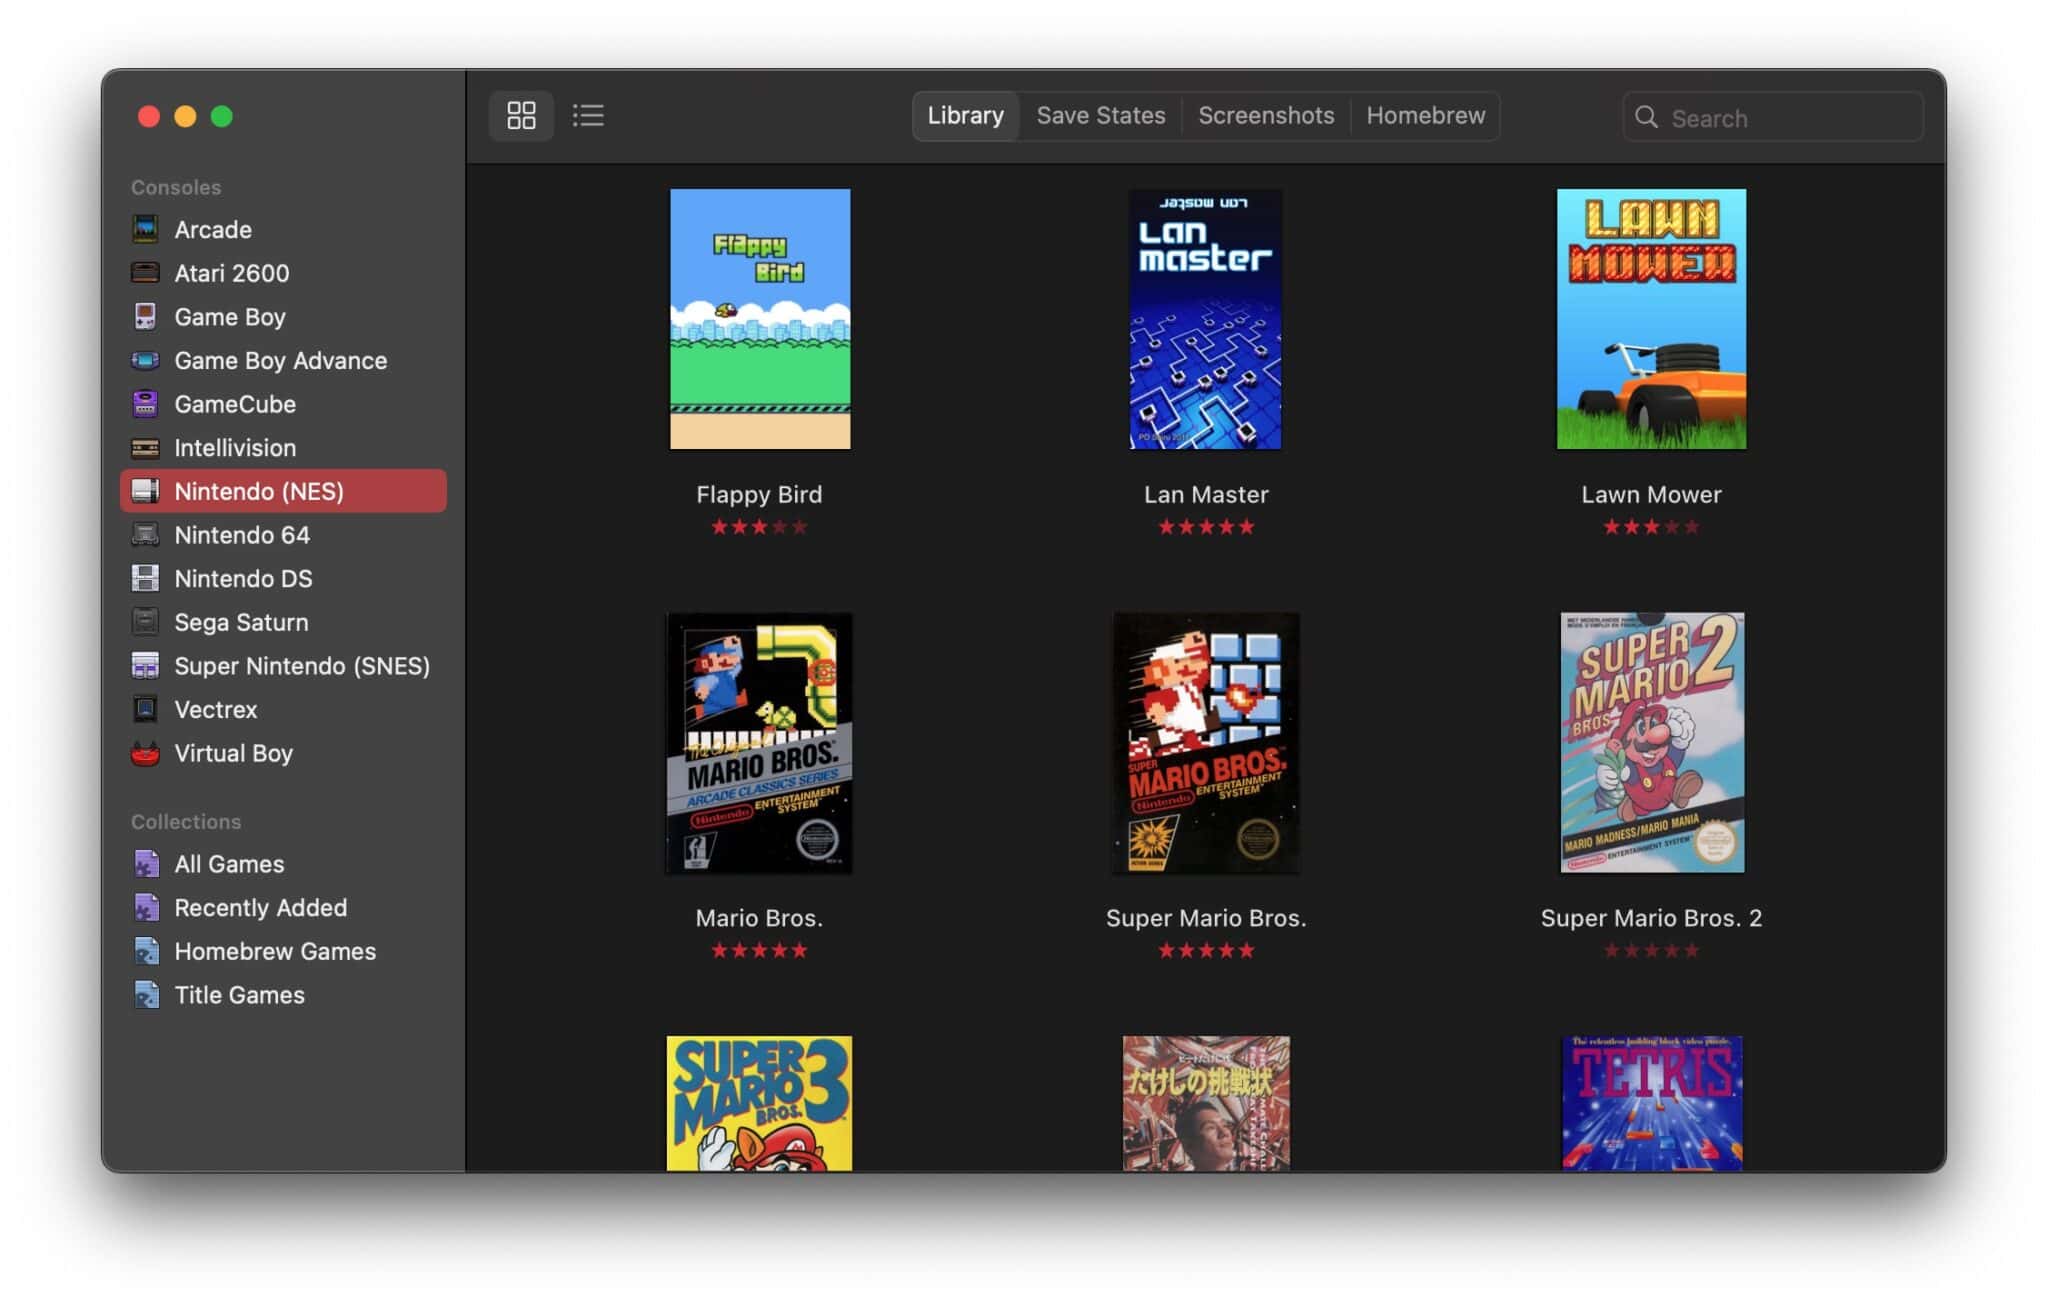
Task: Switch to list view layout
Action: tap(588, 116)
